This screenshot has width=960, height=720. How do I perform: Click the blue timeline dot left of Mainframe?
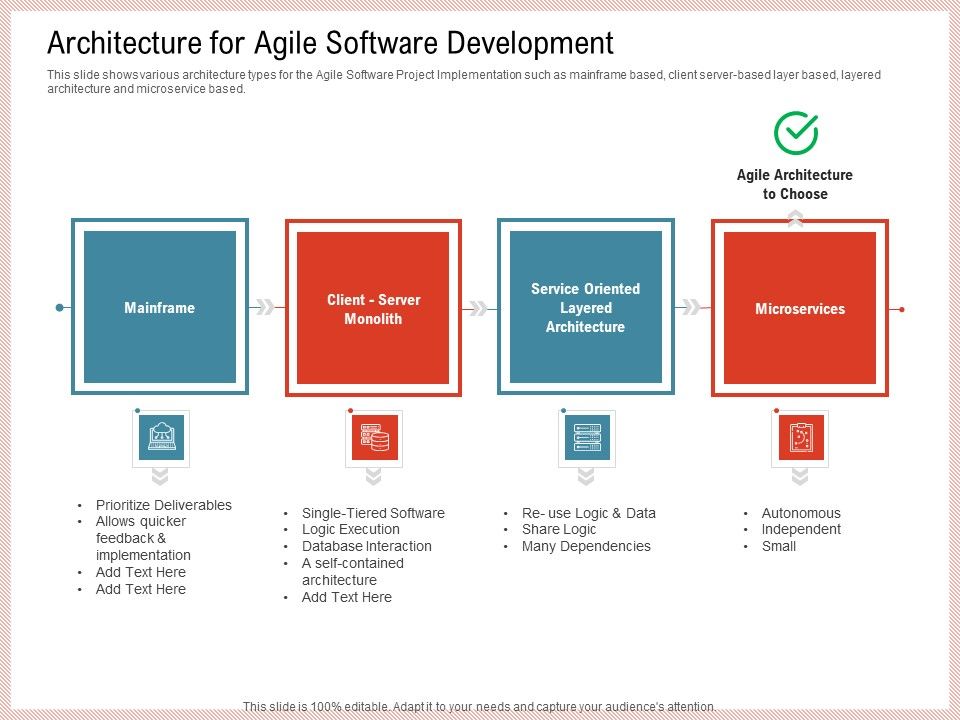click(x=59, y=307)
